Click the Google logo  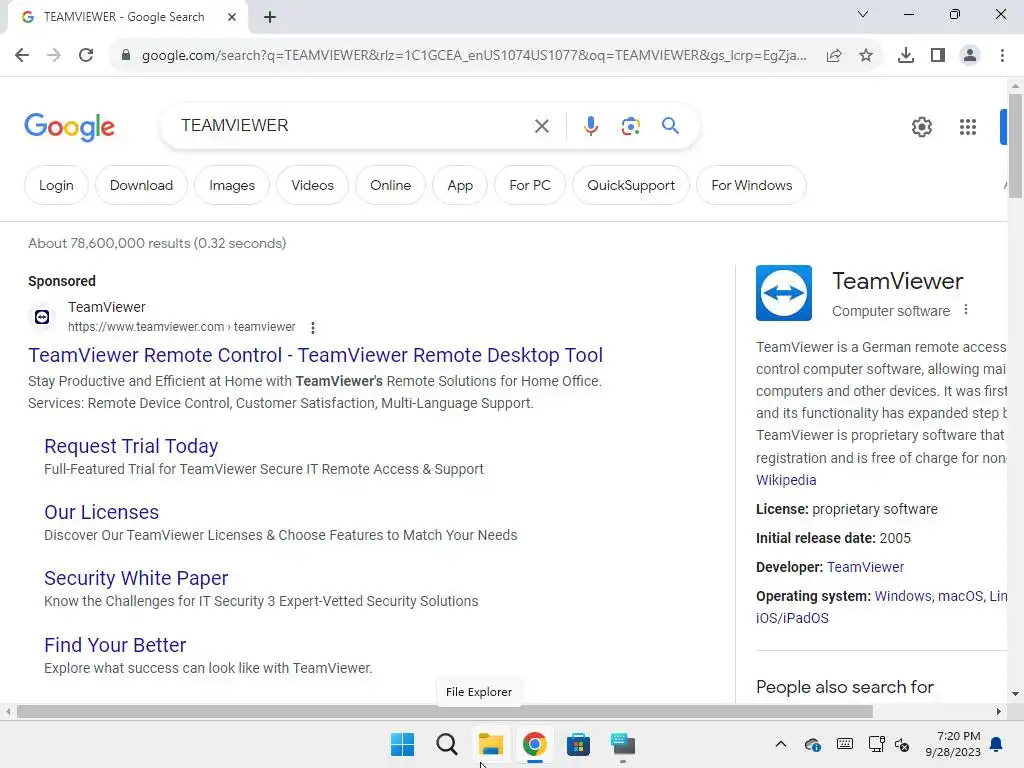[69, 127]
